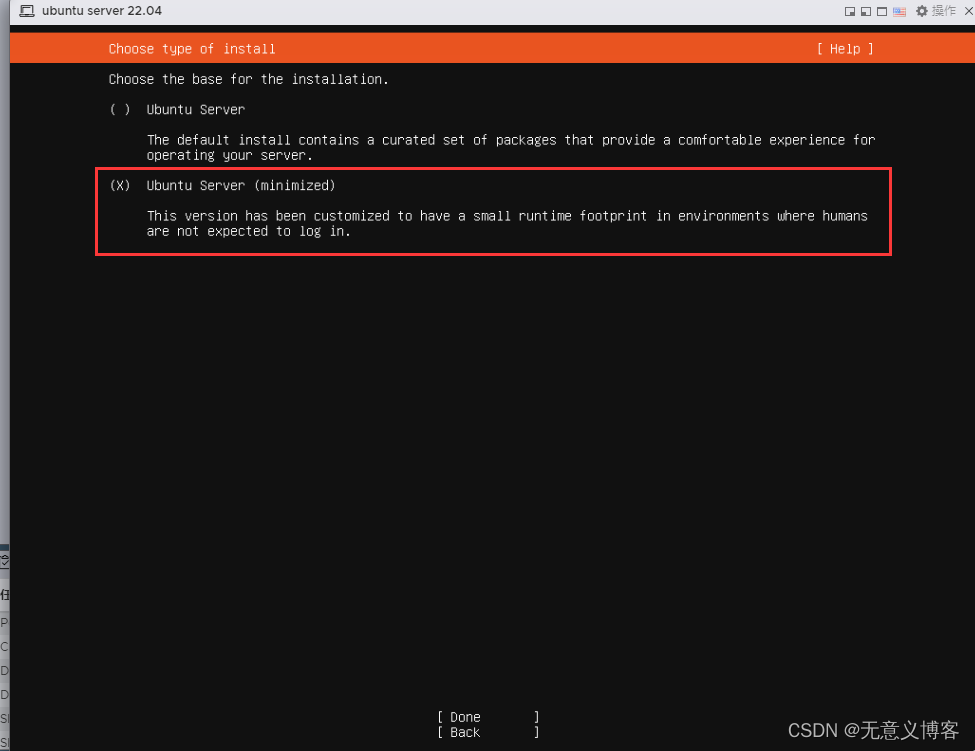
Task: Click the description 'This version has been customized'
Action: 507,223
